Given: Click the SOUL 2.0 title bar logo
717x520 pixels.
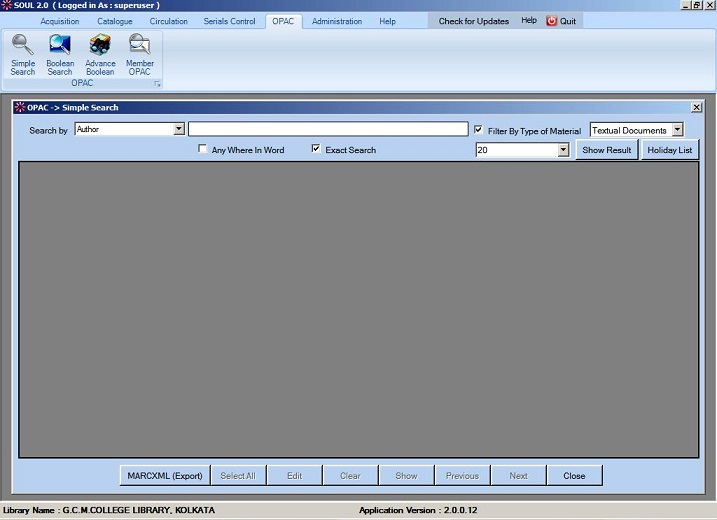Looking at the screenshot, I should pos(6,5).
